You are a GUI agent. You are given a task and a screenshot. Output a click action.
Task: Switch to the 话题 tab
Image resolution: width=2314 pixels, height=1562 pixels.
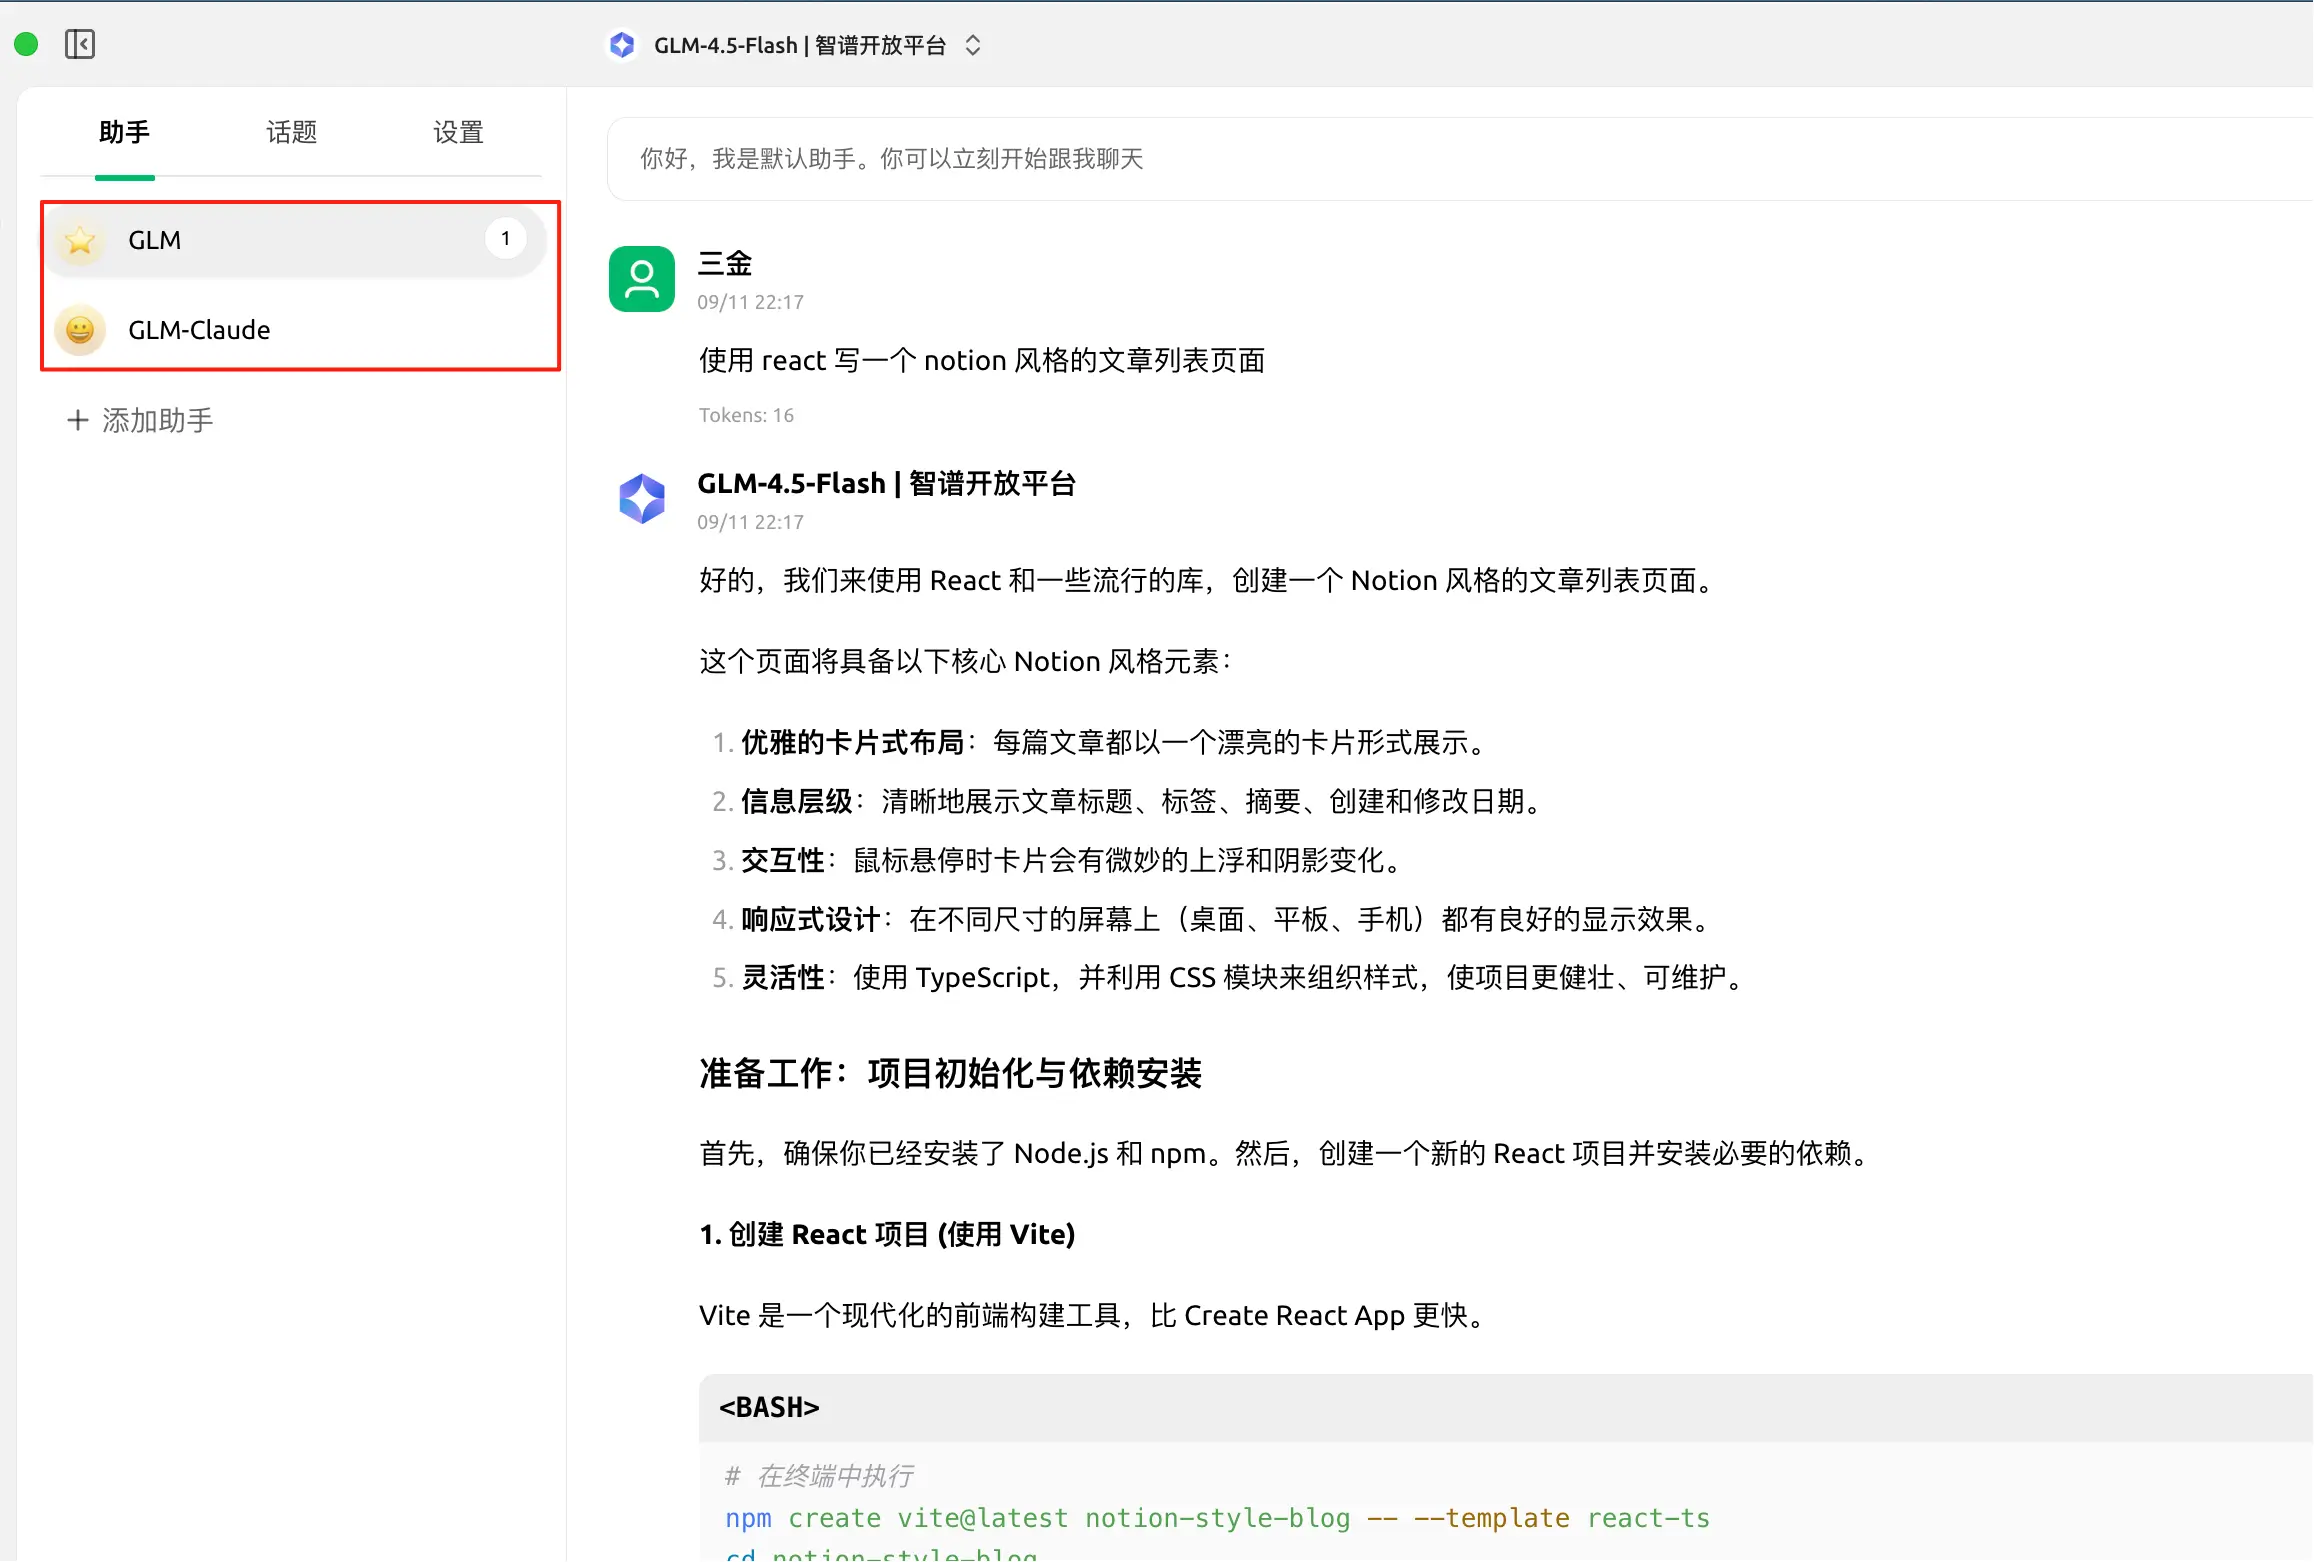(x=292, y=132)
